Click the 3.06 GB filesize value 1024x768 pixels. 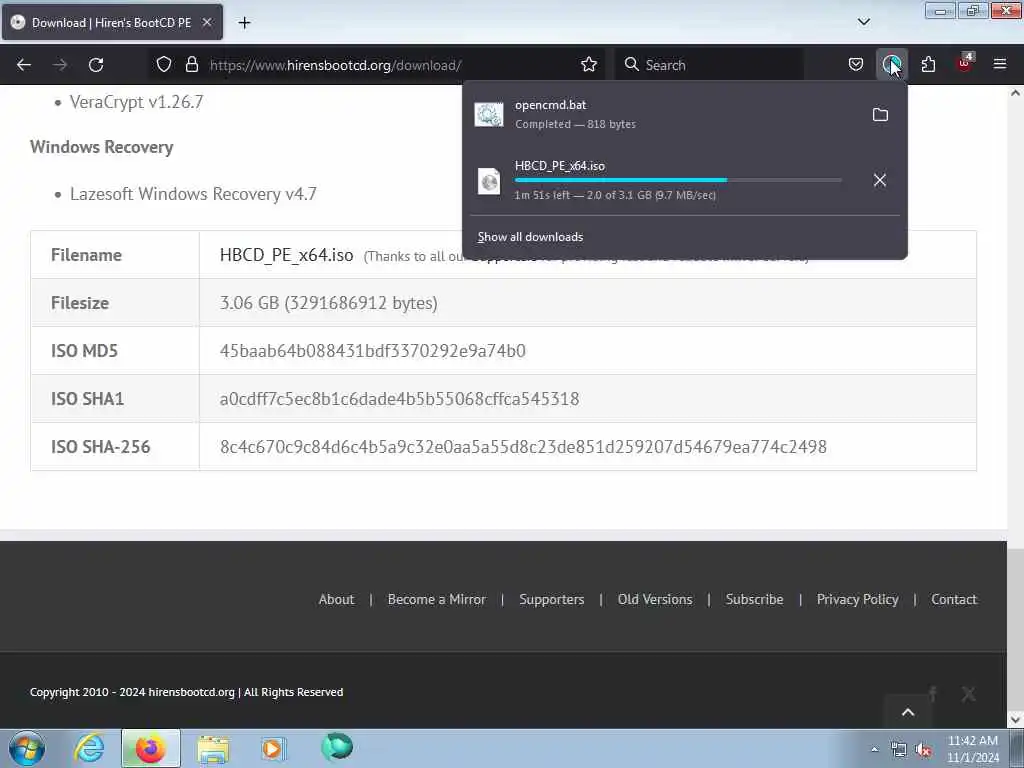[x=328, y=303]
